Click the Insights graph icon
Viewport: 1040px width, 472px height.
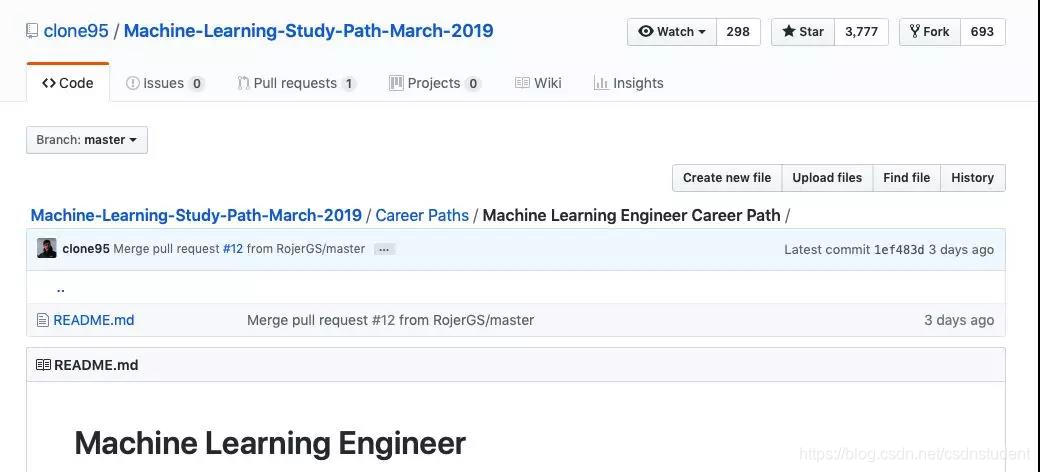click(x=601, y=83)
